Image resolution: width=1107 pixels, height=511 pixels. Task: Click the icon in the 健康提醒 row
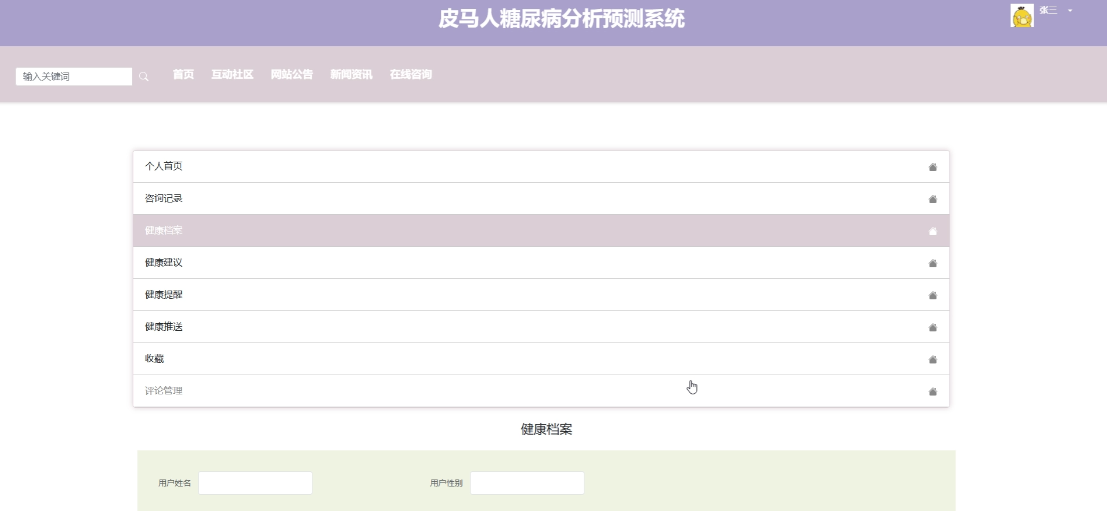pos(932,295)
